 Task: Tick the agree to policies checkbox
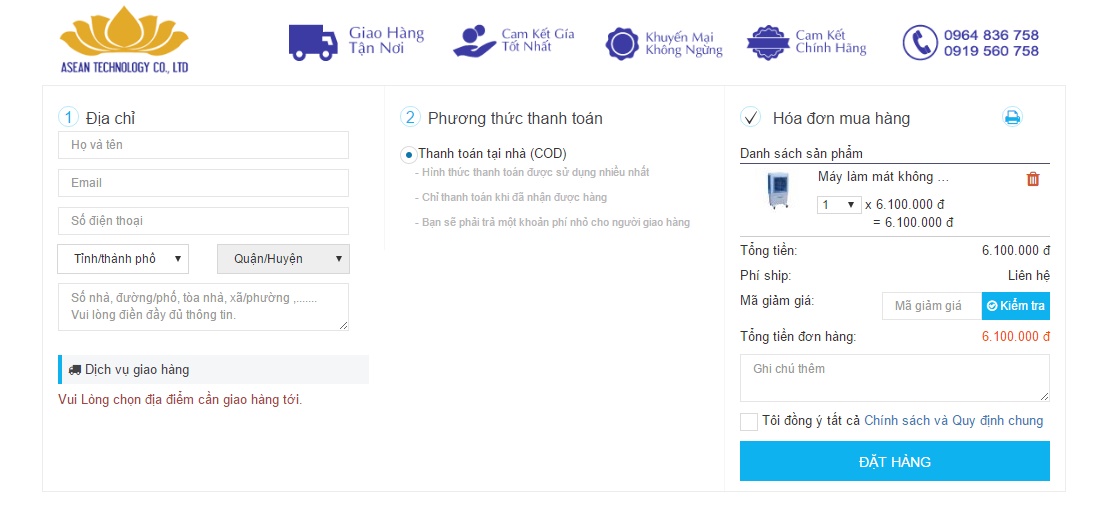[x=749, y=421]
